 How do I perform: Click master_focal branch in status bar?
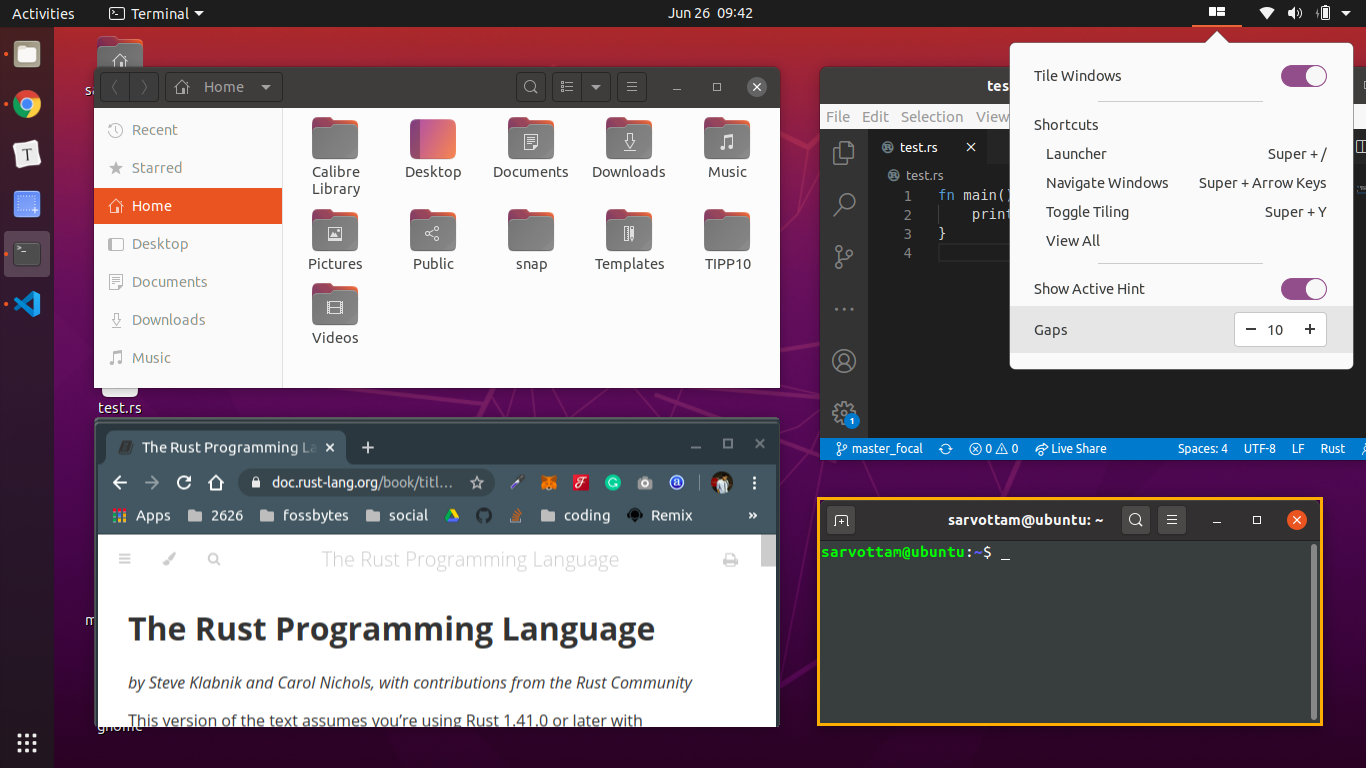tap(879, 449)
